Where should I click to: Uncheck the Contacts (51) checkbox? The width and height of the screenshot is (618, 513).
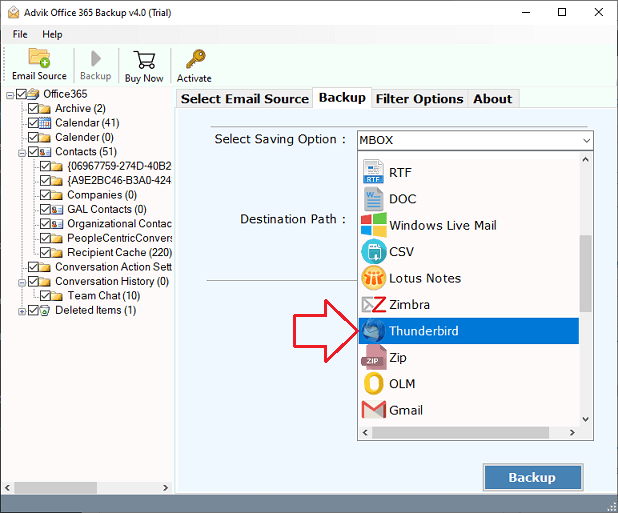pyautogui.click(x=33, y=152)
